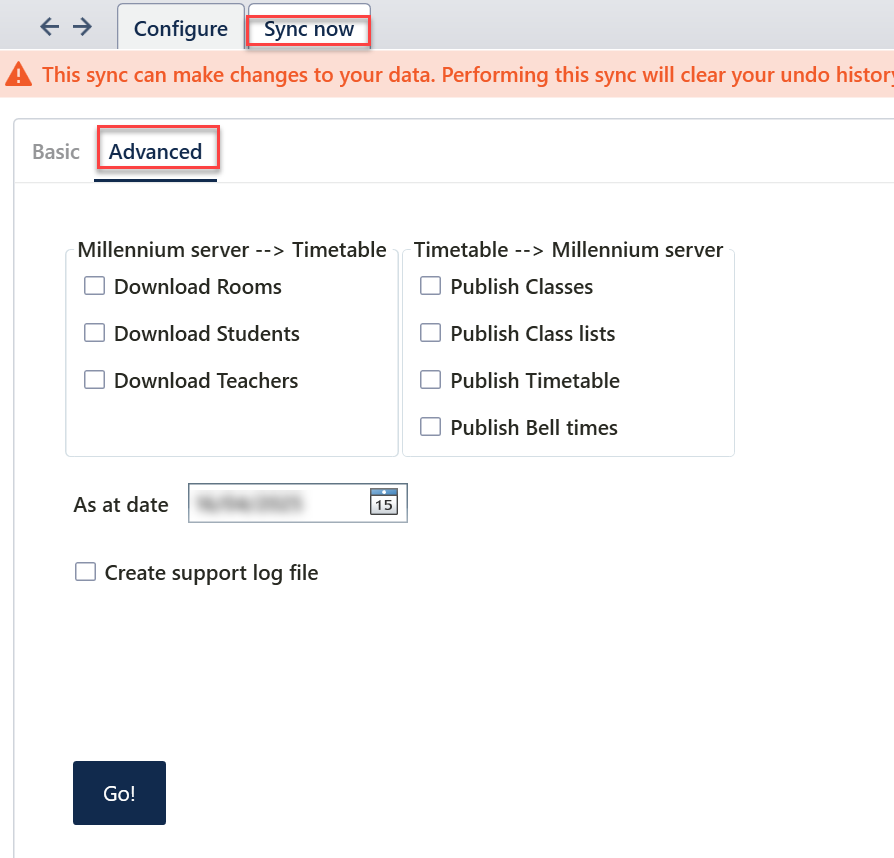
Task: Toggle Create support log file checkbox
Action: (x=86, y=572)
